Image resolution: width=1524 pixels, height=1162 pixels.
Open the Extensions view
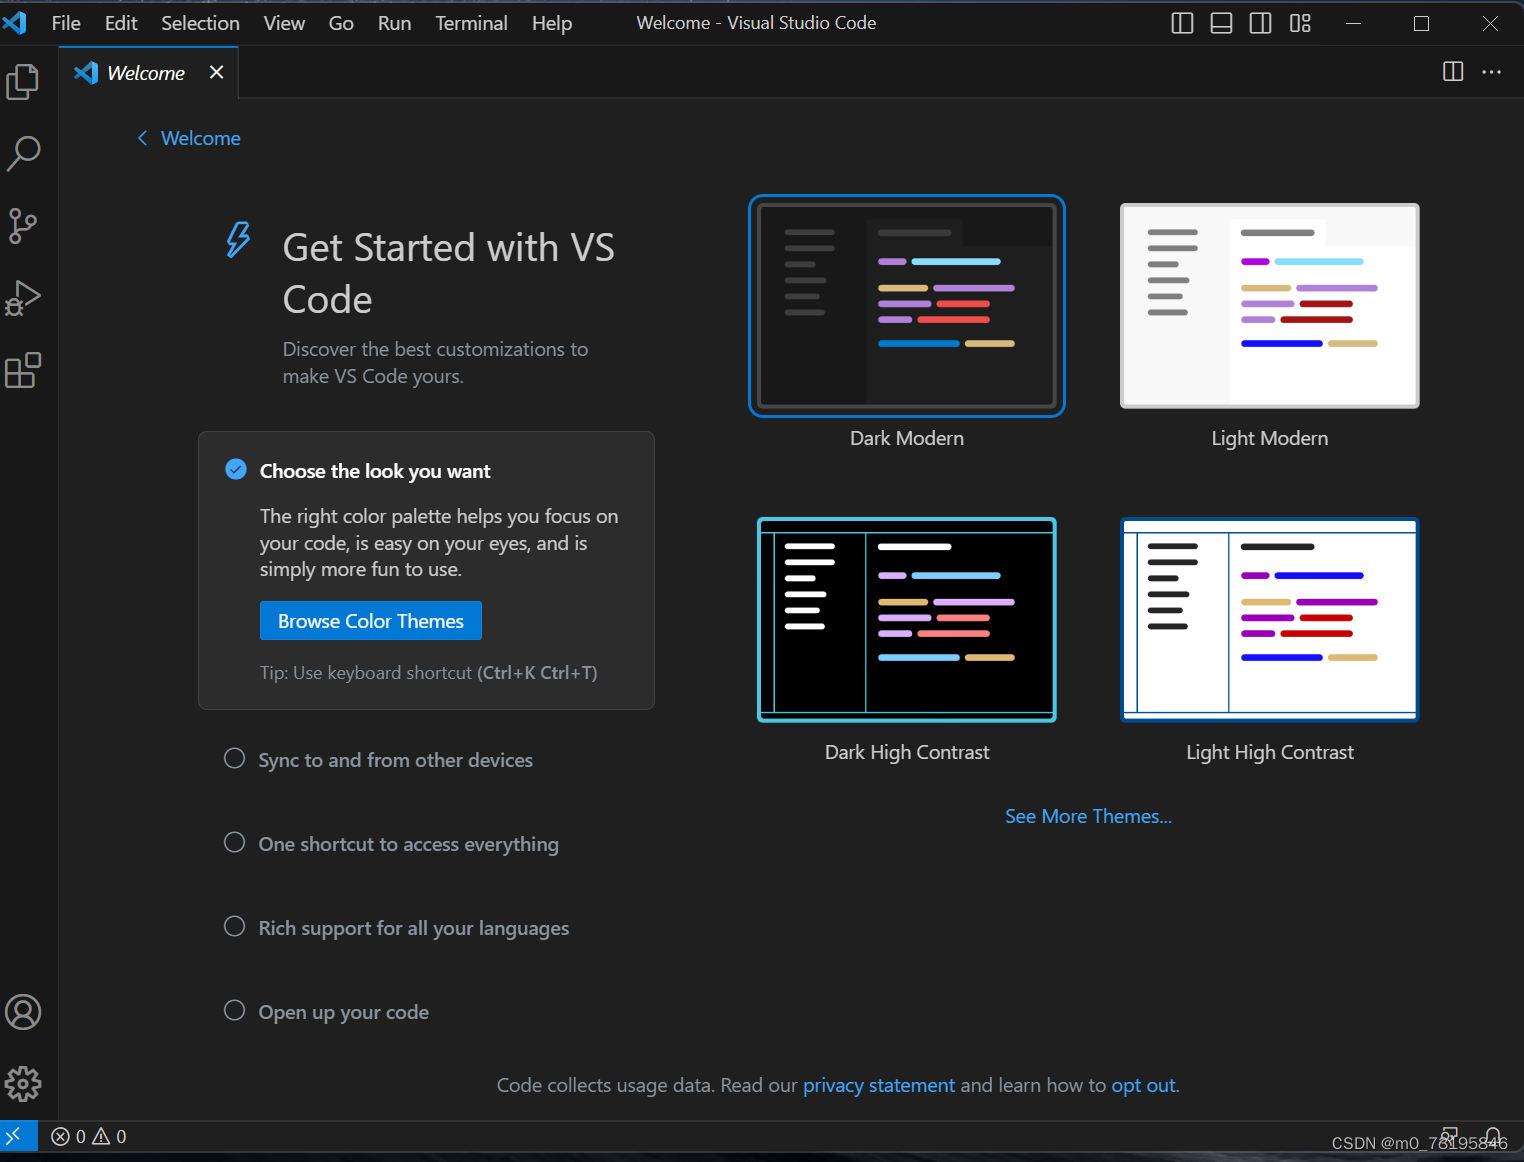[x=22, y=370]
